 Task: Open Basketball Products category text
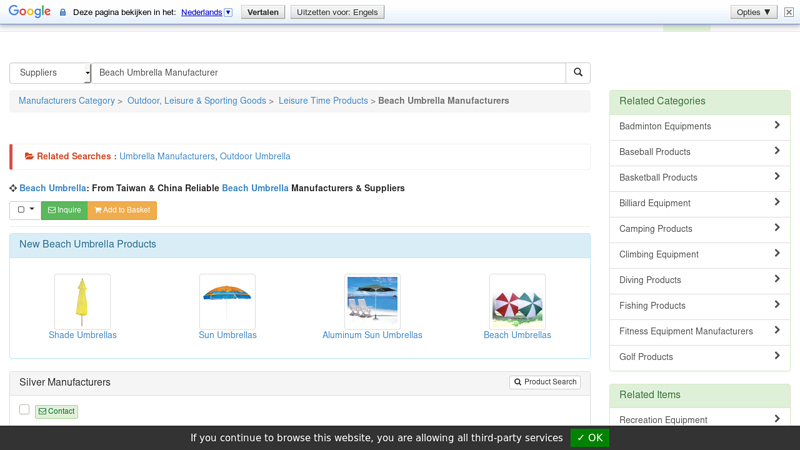tap(658, 178)
